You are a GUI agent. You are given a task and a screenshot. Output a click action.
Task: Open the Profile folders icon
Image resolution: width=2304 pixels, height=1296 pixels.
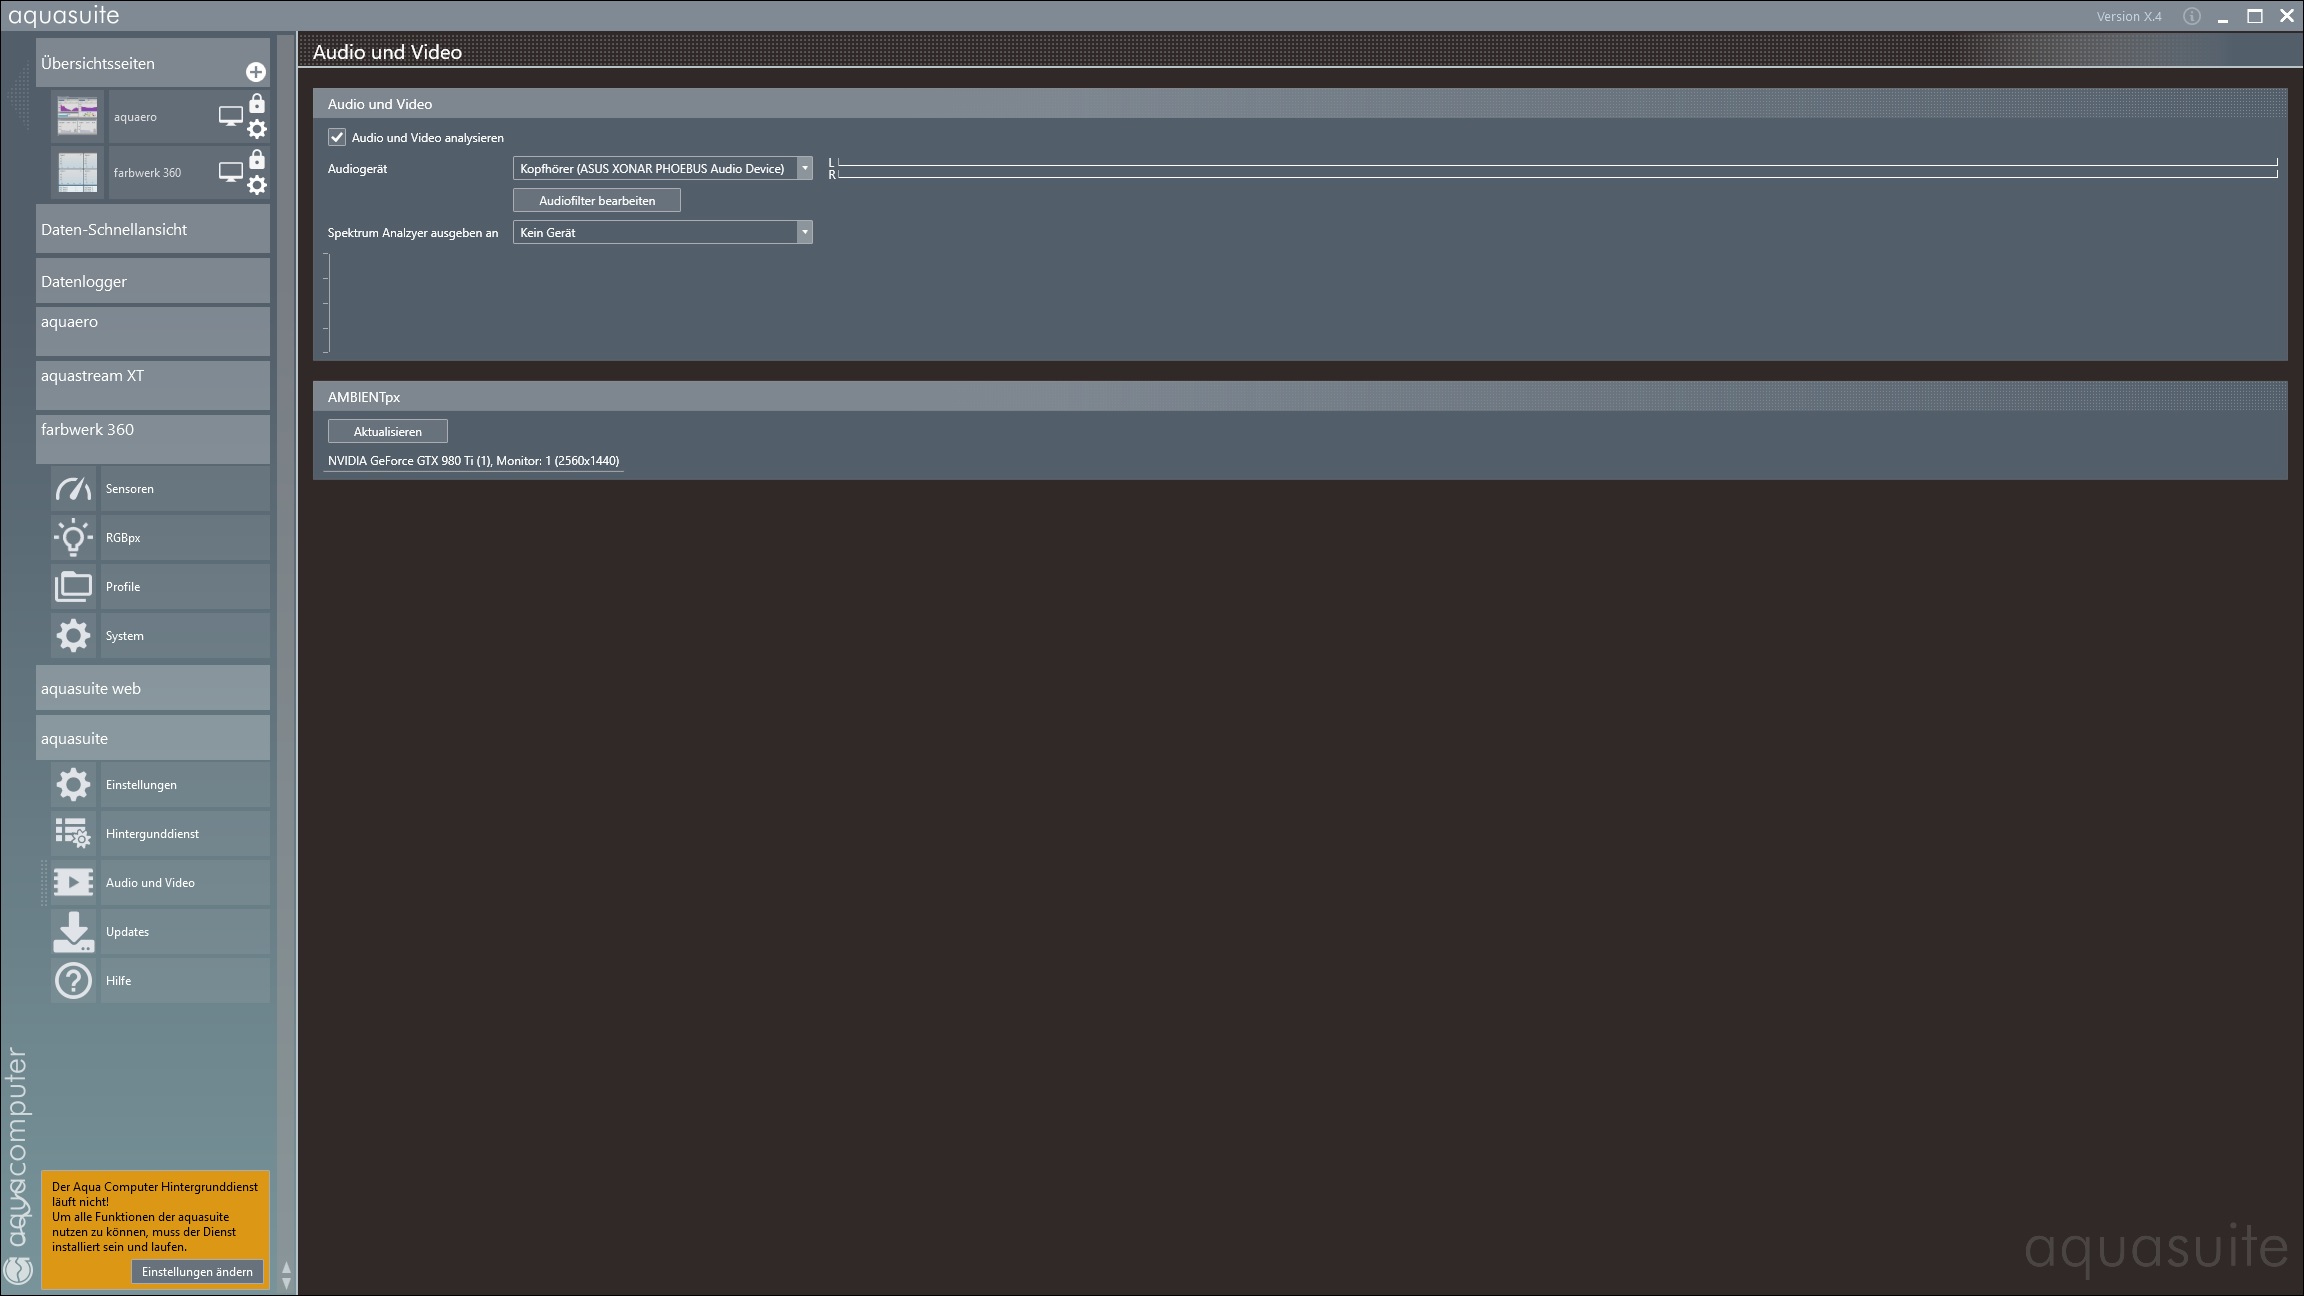[73, 587]
